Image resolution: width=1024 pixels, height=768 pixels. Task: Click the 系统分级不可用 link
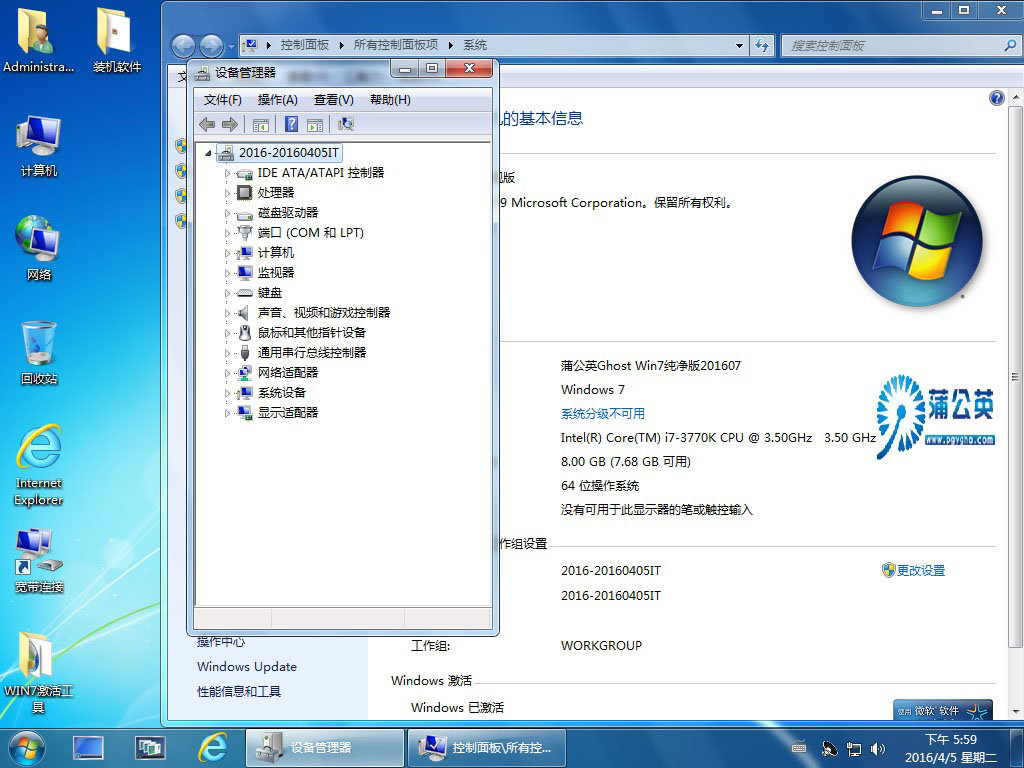coord(602,414)
